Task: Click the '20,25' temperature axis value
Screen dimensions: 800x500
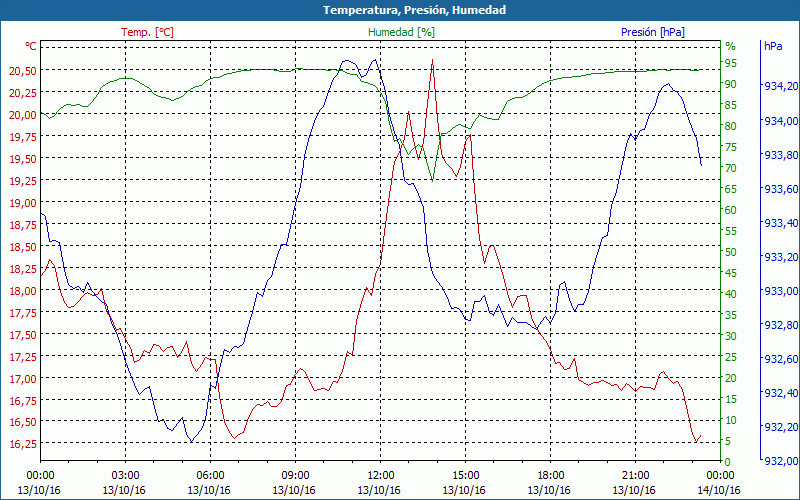Action: pos(23,93)
